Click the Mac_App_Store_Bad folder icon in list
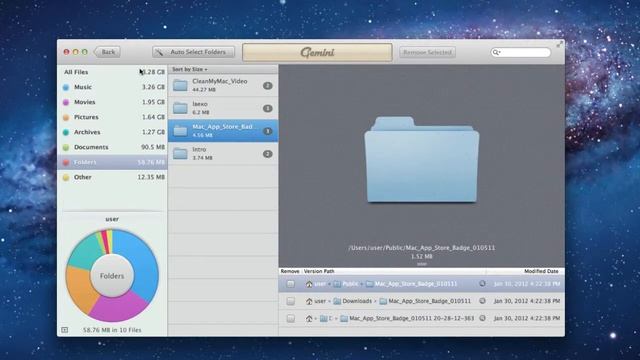The image size is (640, 360). click(x=180, y=131)
